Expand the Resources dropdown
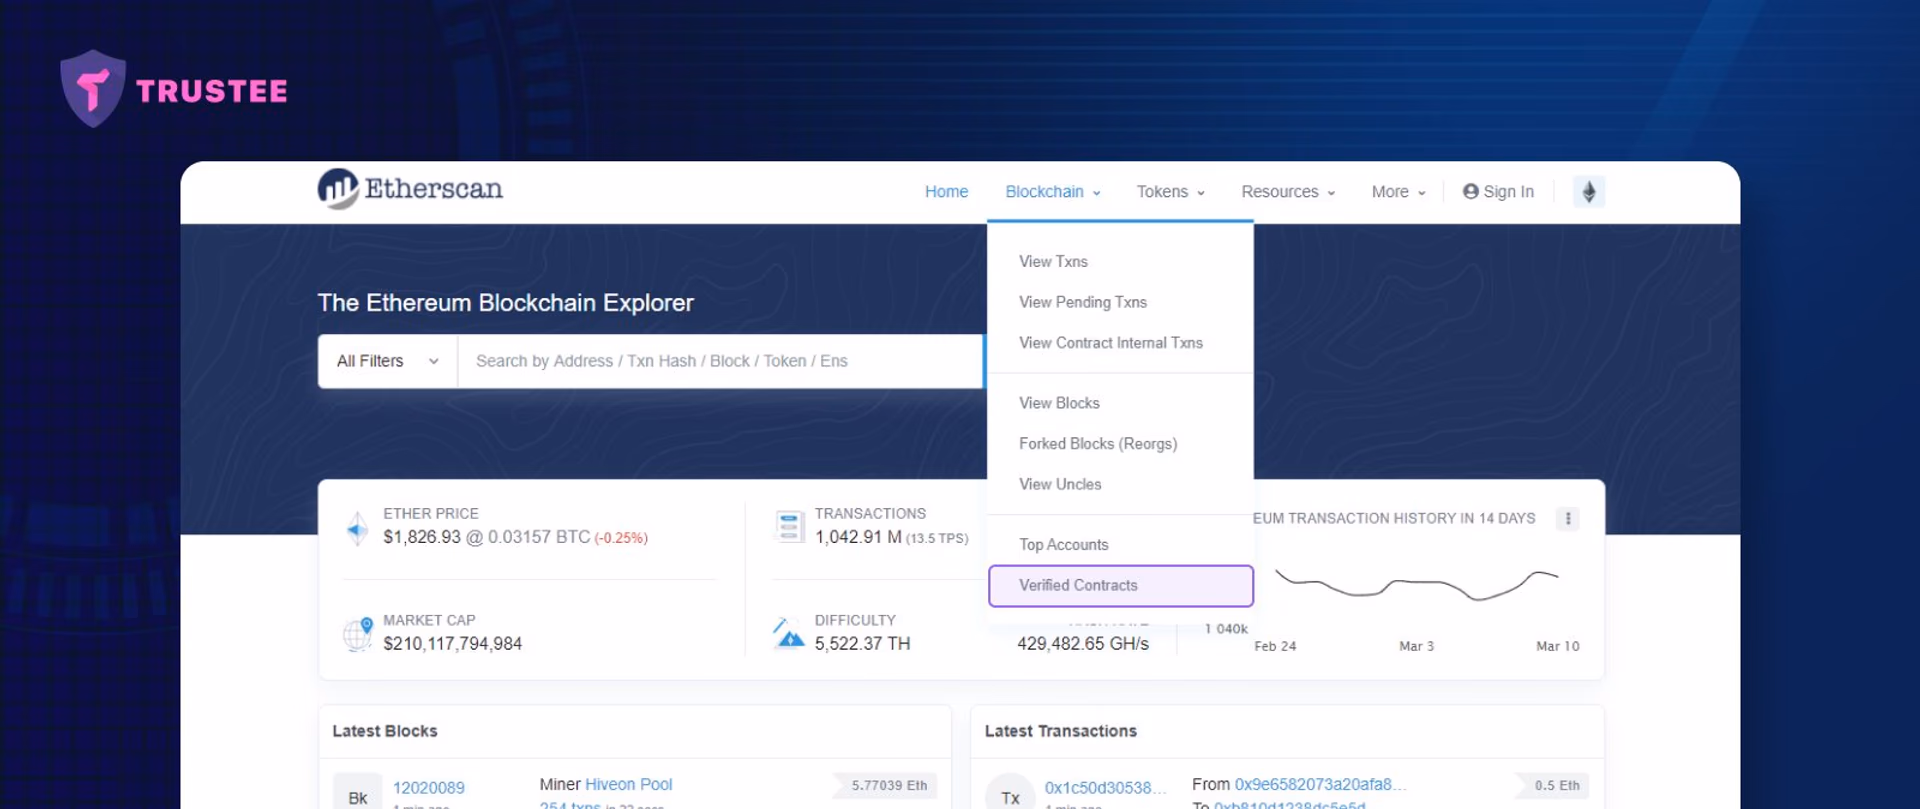Viewport: 1920px width, 809px height. tap(1288, 192)
